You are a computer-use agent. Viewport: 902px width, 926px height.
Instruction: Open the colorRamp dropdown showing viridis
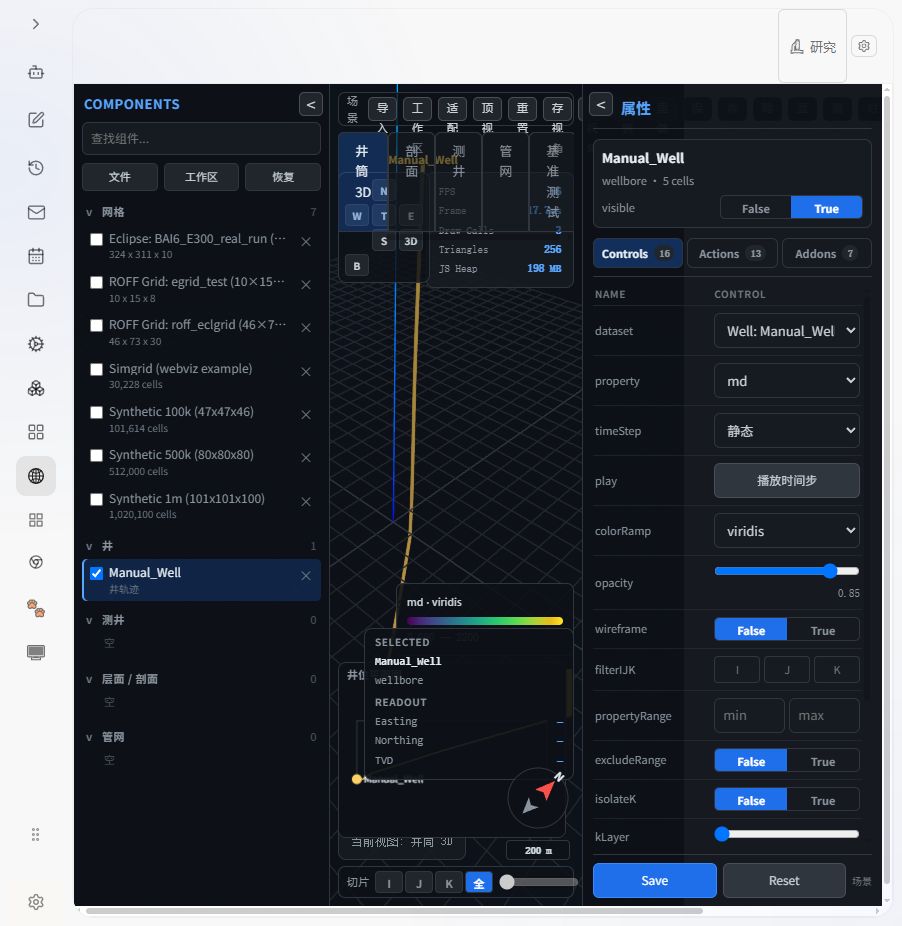[x=787, y=531]
